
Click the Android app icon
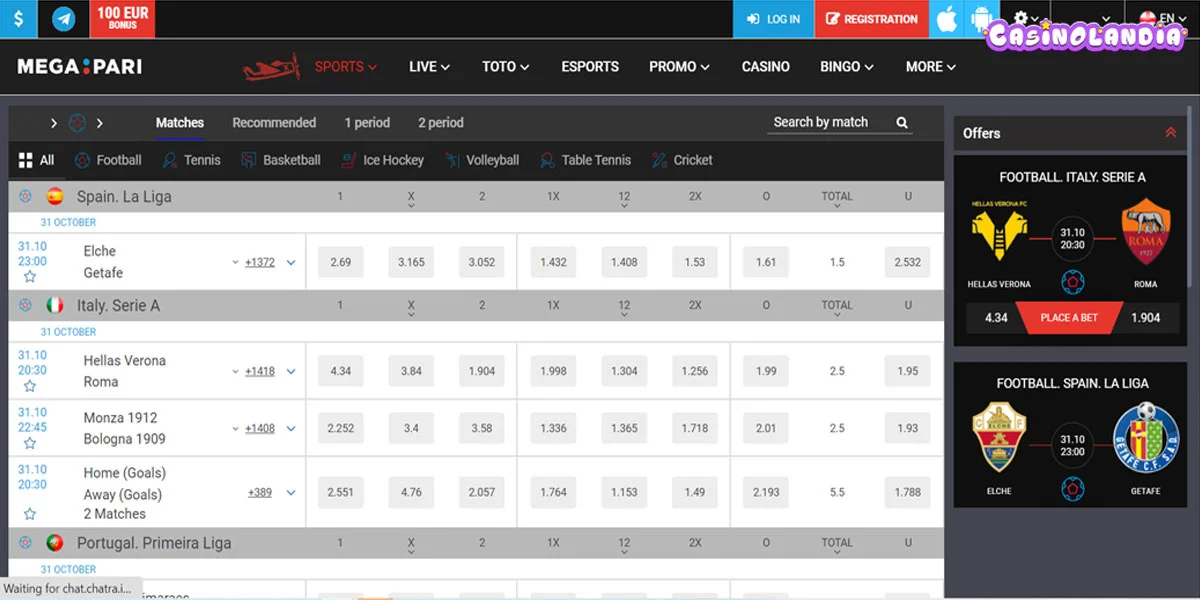[x=982, y=19]
